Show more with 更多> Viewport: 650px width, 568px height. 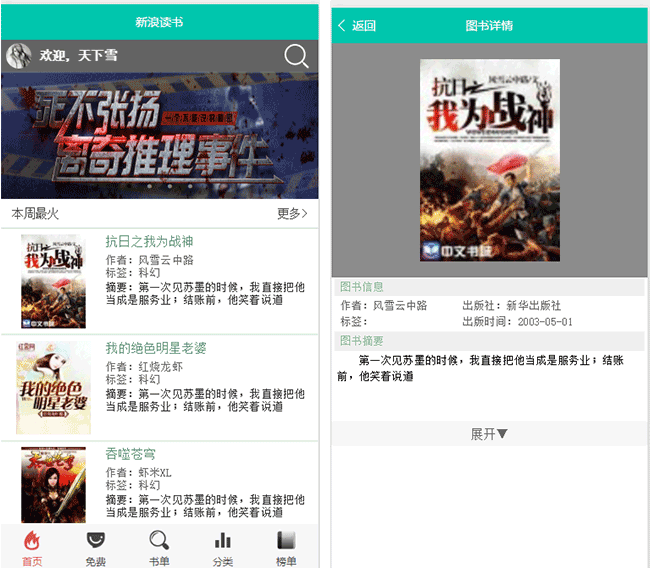[x=292, y=214]
